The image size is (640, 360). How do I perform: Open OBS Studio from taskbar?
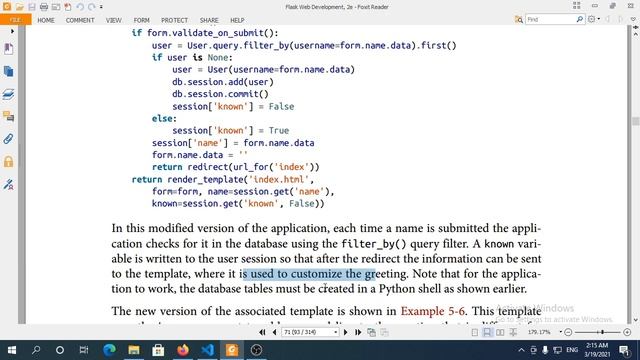(x=256, y=350)
